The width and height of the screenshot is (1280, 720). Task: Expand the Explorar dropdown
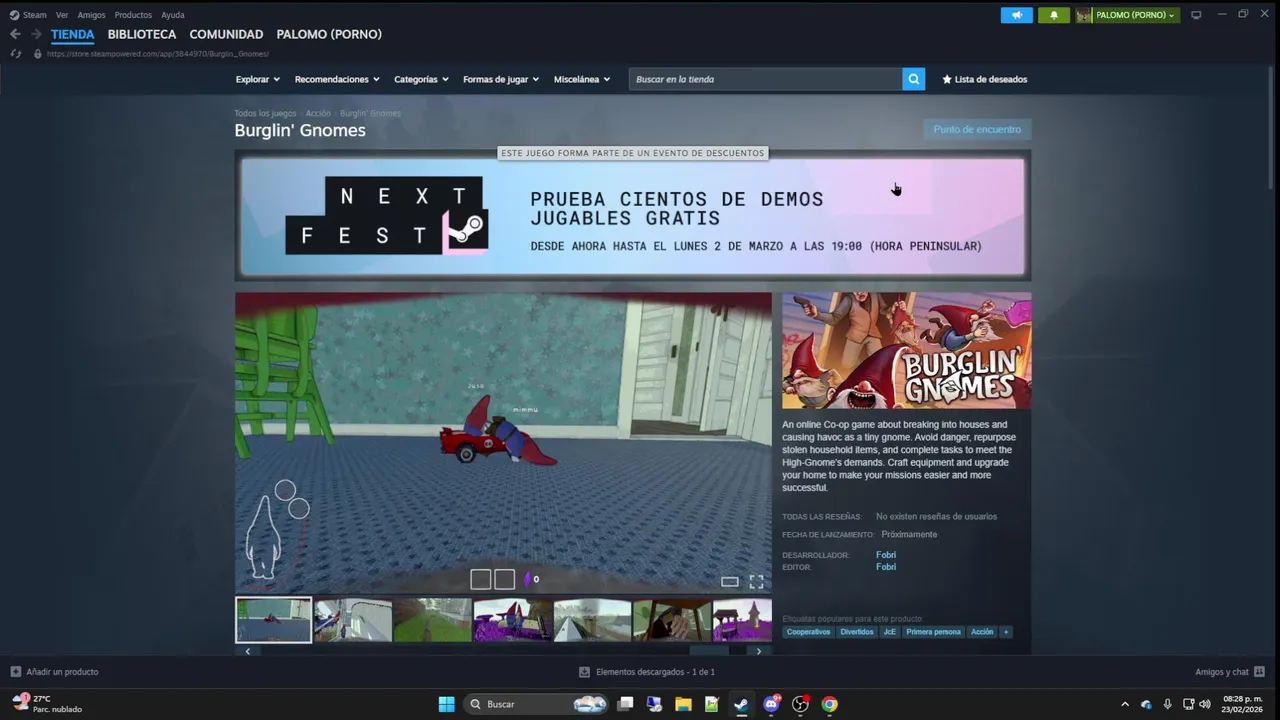click(x=258, y=79)
